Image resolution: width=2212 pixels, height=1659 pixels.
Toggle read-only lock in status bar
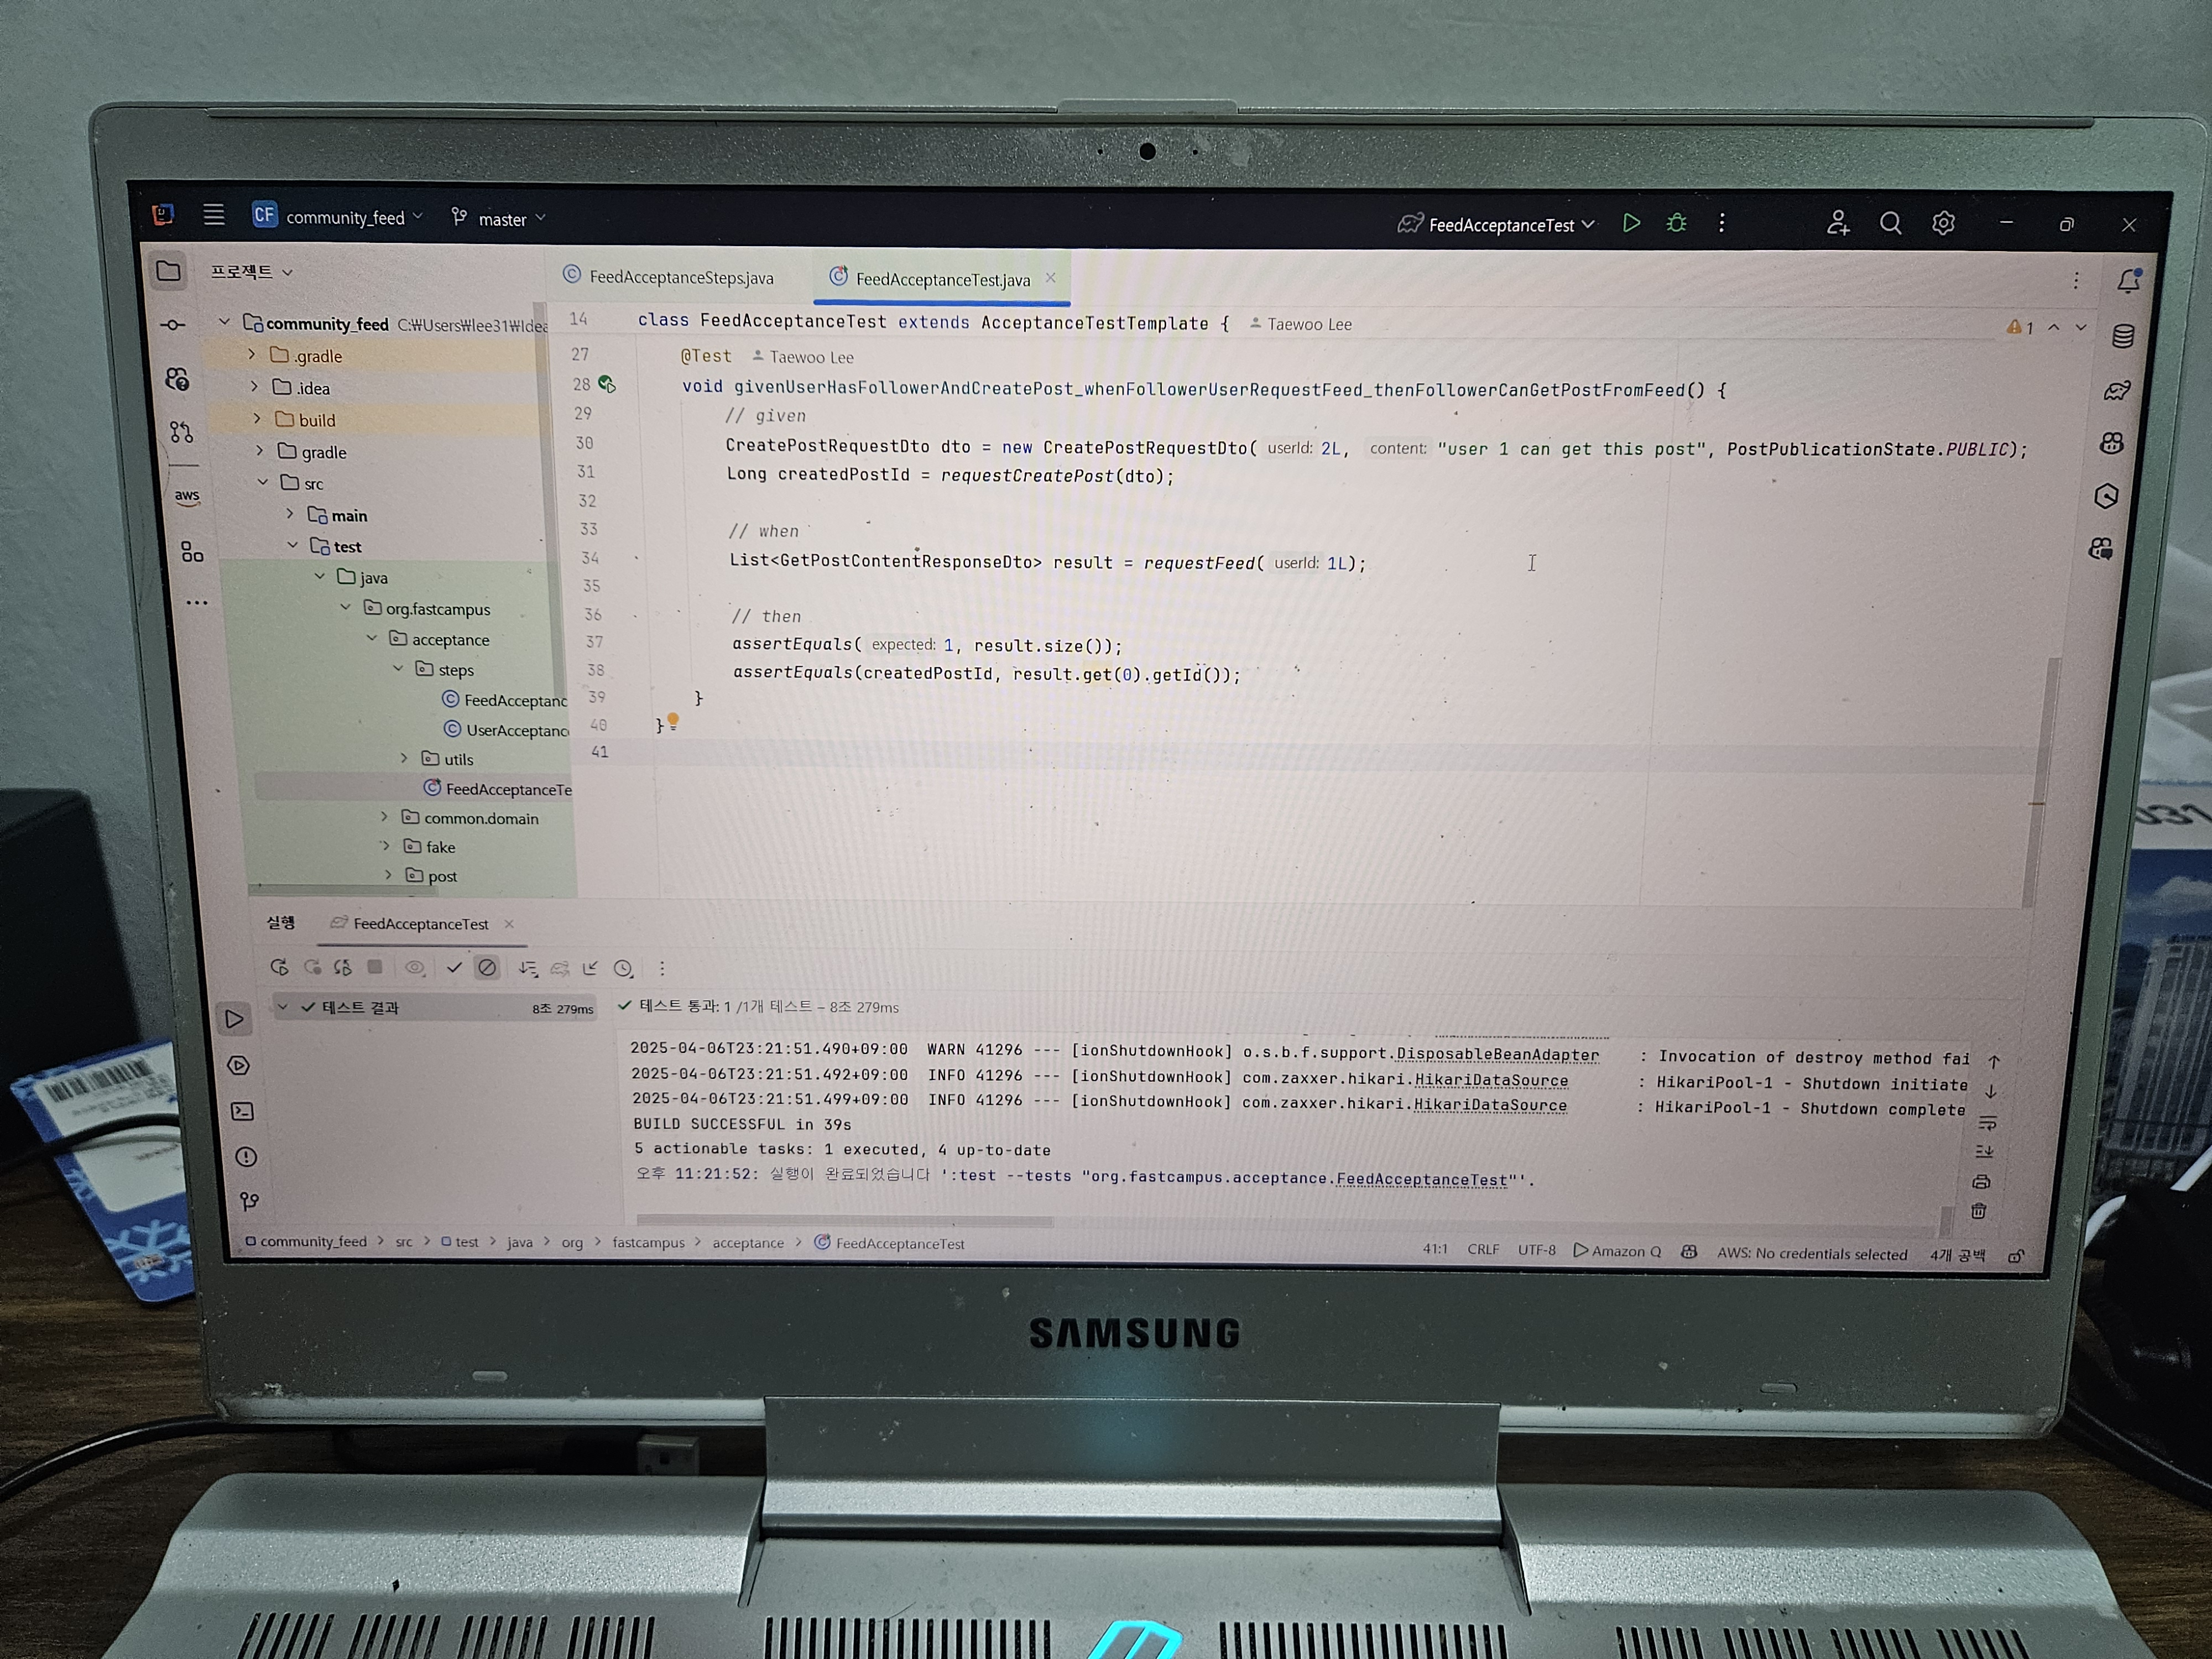point(2016,1256)
